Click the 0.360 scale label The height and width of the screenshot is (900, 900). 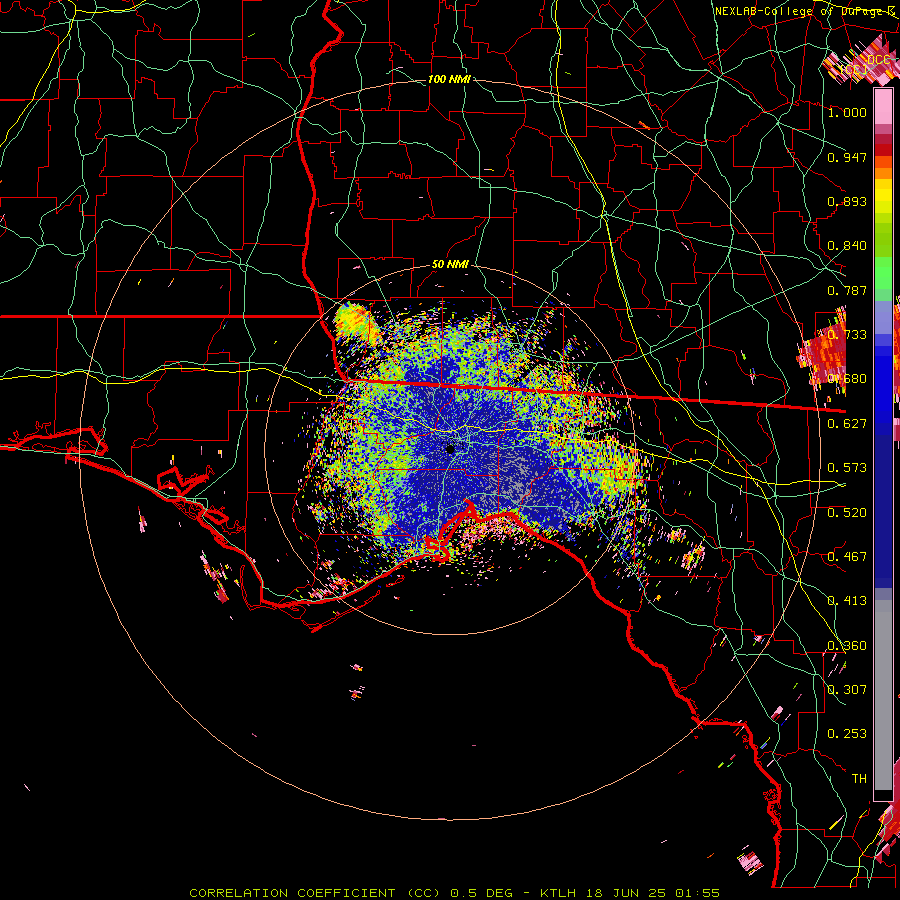click(x=847, y=645)
